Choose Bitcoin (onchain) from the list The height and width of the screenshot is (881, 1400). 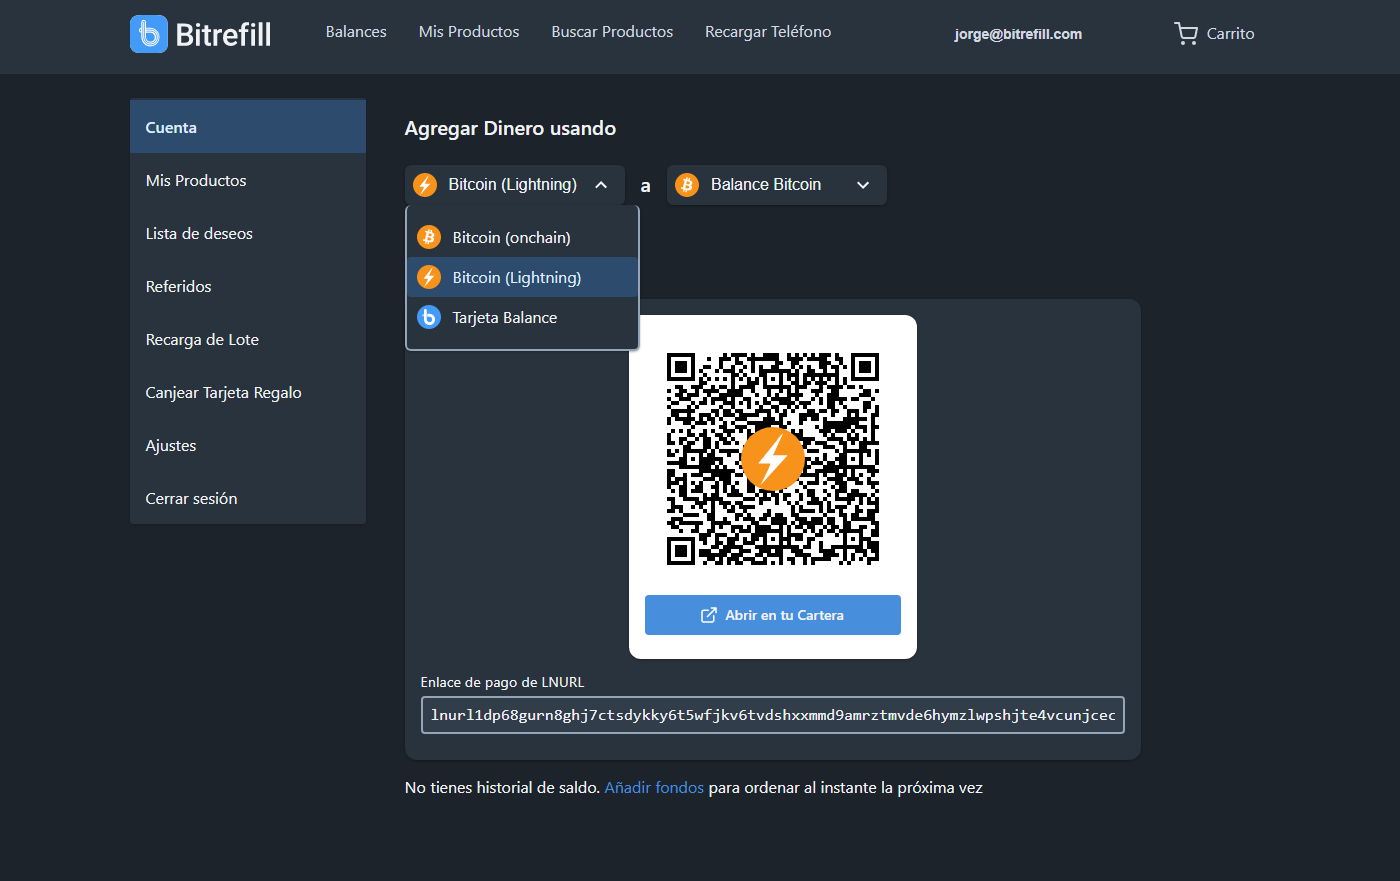tap(522, 237)
